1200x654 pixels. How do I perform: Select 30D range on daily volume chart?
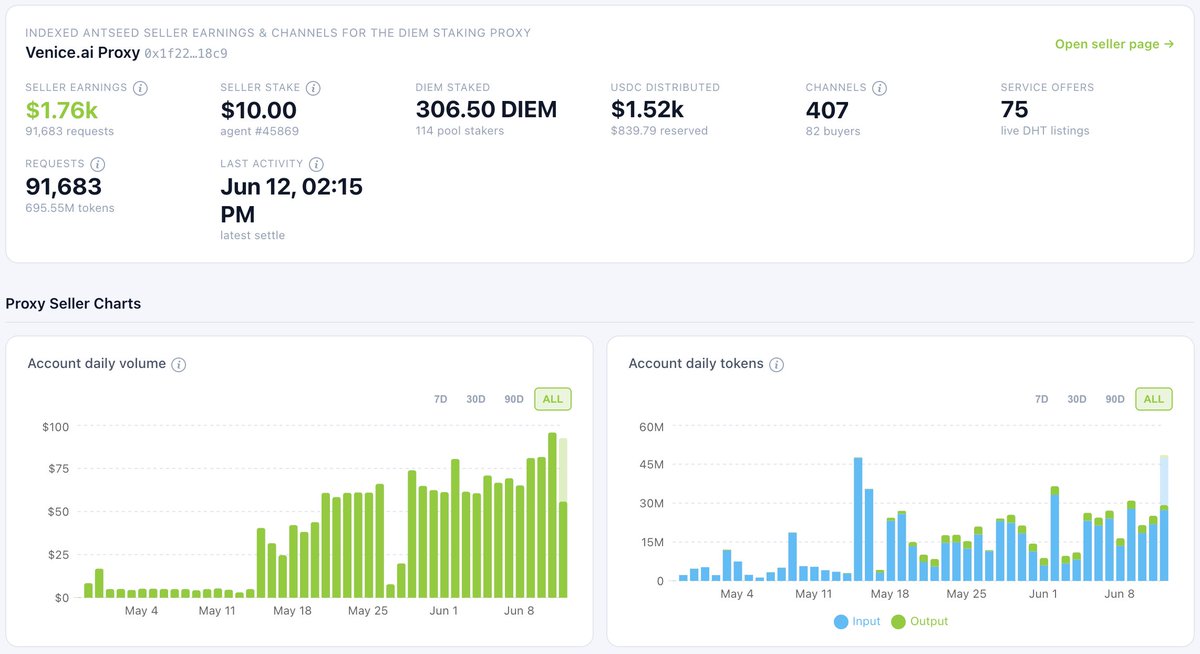(475, 399)
